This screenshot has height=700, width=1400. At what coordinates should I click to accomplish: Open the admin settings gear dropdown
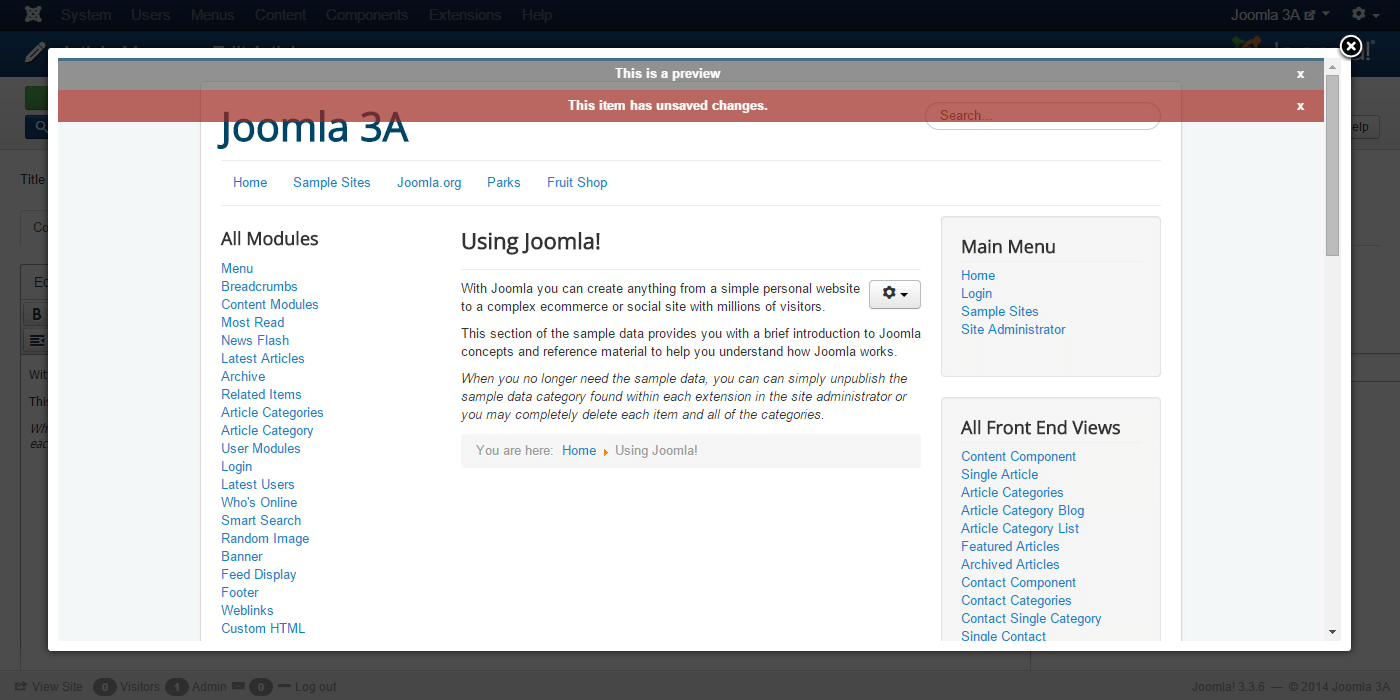click(x=1363, y=15)
